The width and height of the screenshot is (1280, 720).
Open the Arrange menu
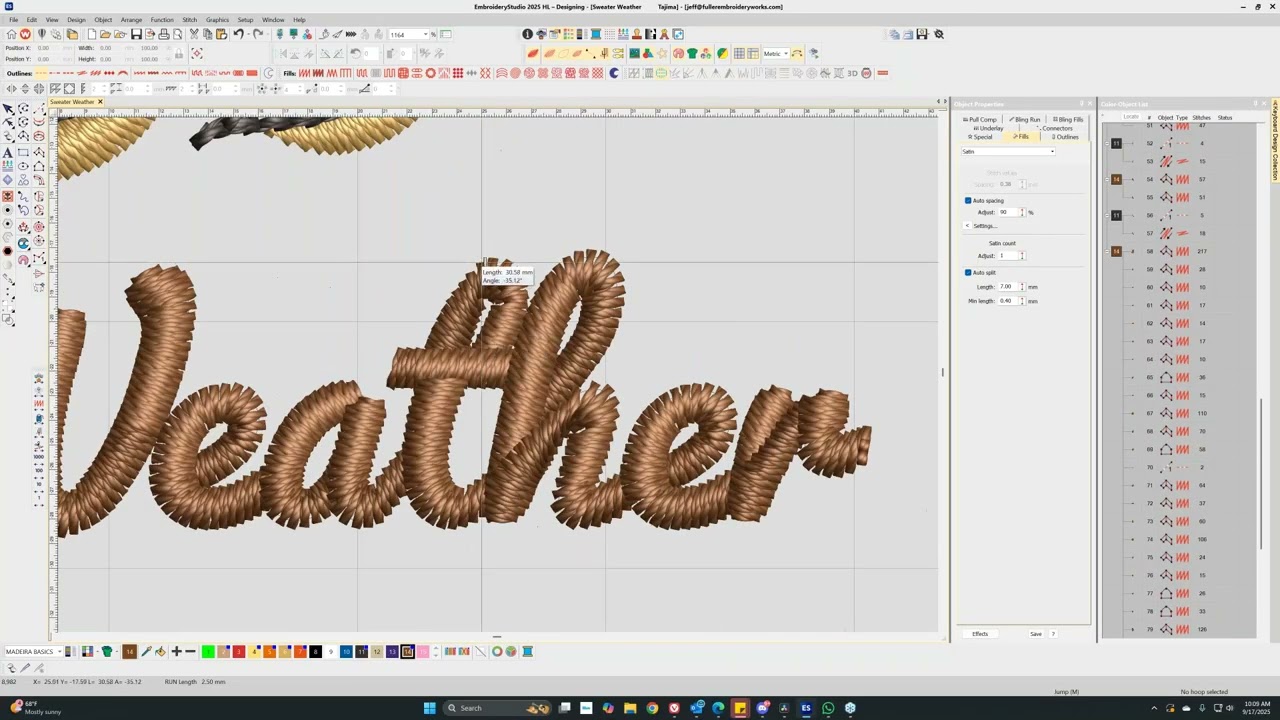pos(131,20)
